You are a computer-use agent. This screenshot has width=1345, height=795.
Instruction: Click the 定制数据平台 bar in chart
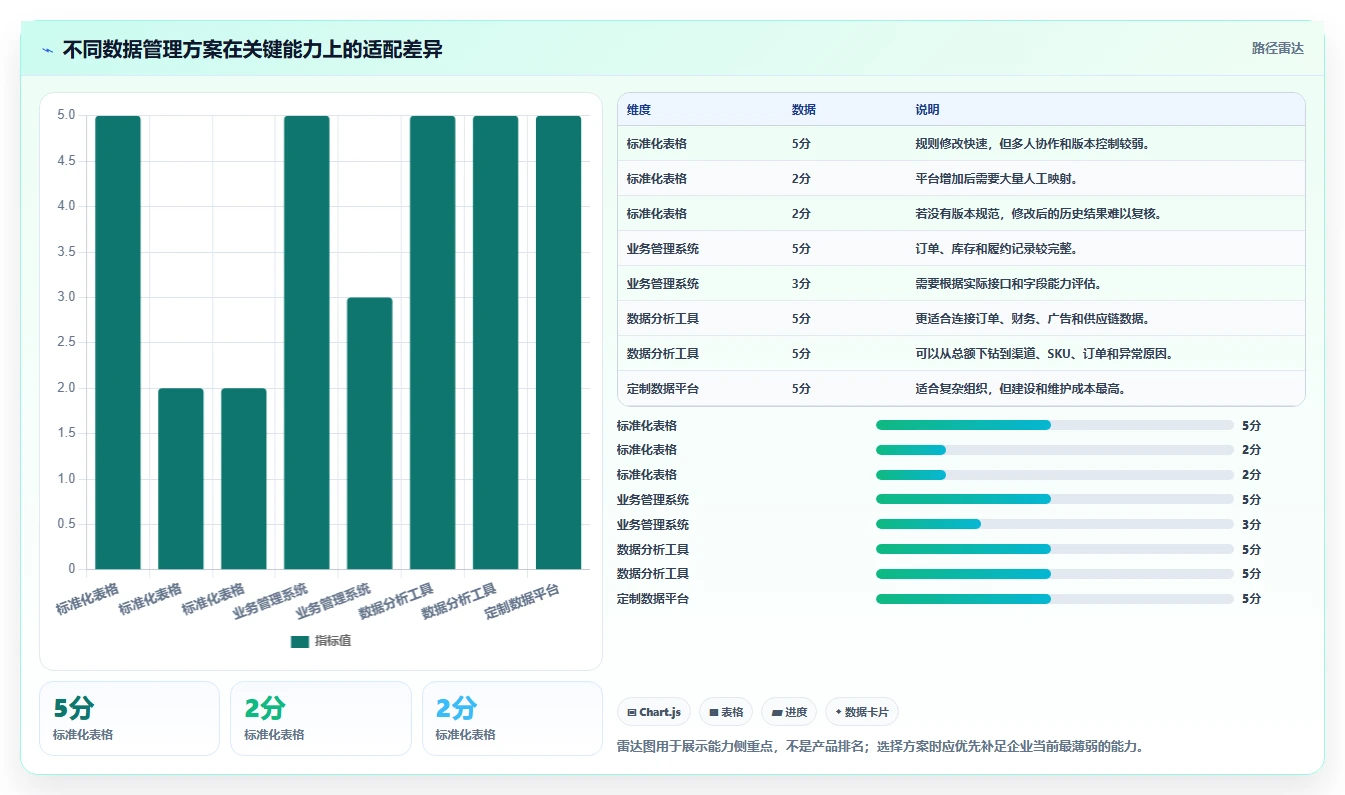[x=559, y=342]
